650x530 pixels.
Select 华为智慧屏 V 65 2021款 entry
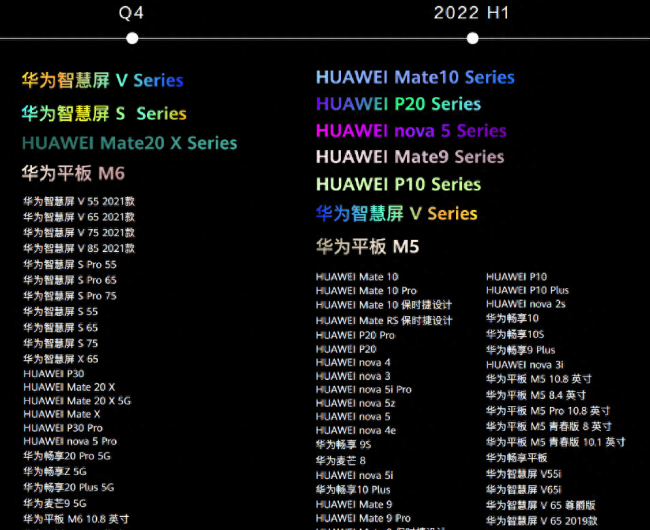[79, 217]
